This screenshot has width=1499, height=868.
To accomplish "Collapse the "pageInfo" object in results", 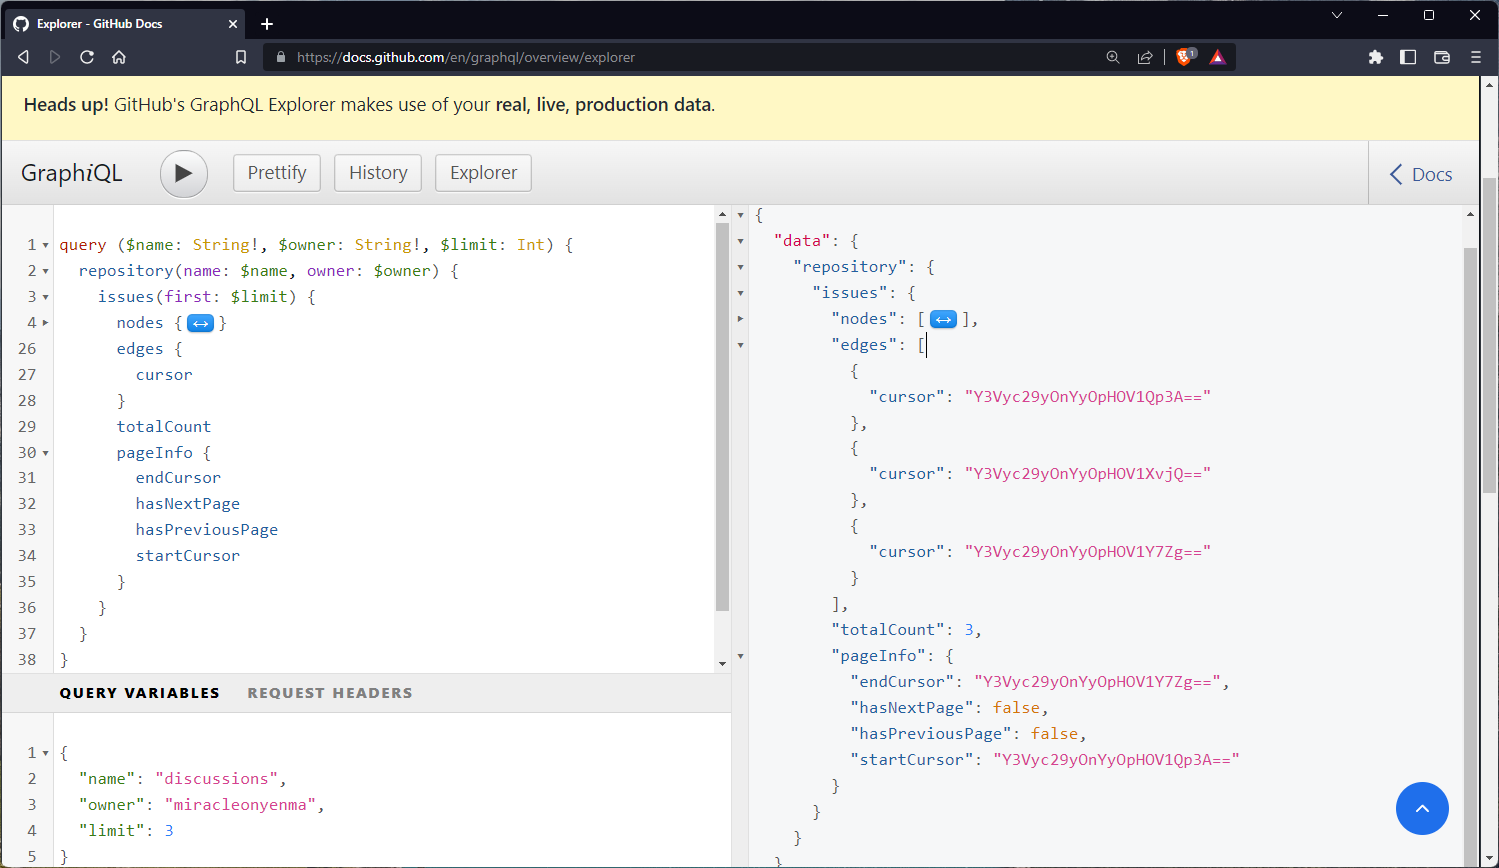I will pyautogui.click(x=741, y=656).
